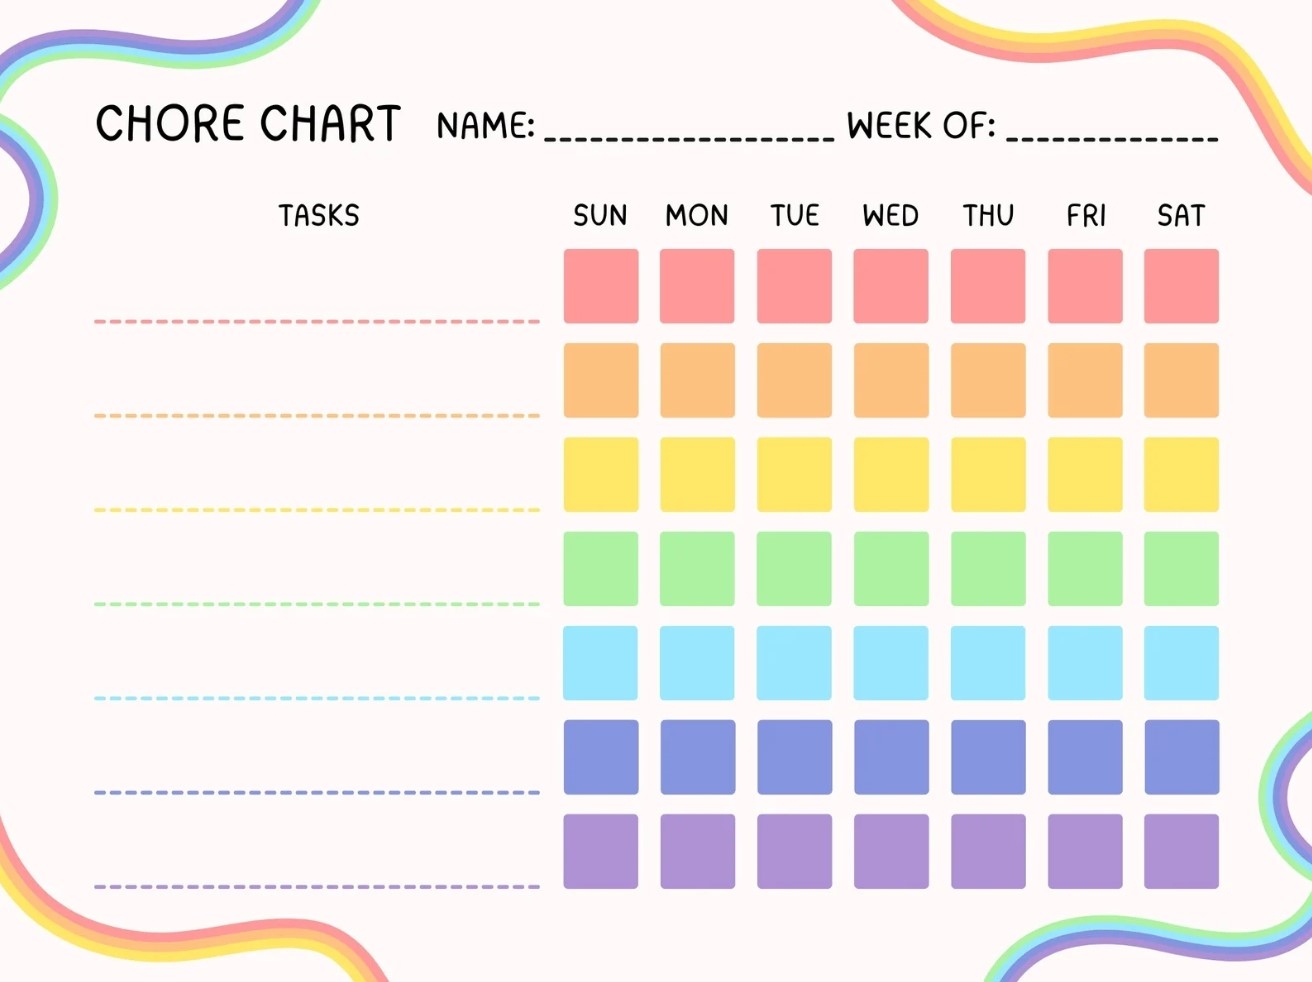Pick the yellow square under FRI
The width and height of the screenshot is (1312, 982).
click(x=1085, y=474)
